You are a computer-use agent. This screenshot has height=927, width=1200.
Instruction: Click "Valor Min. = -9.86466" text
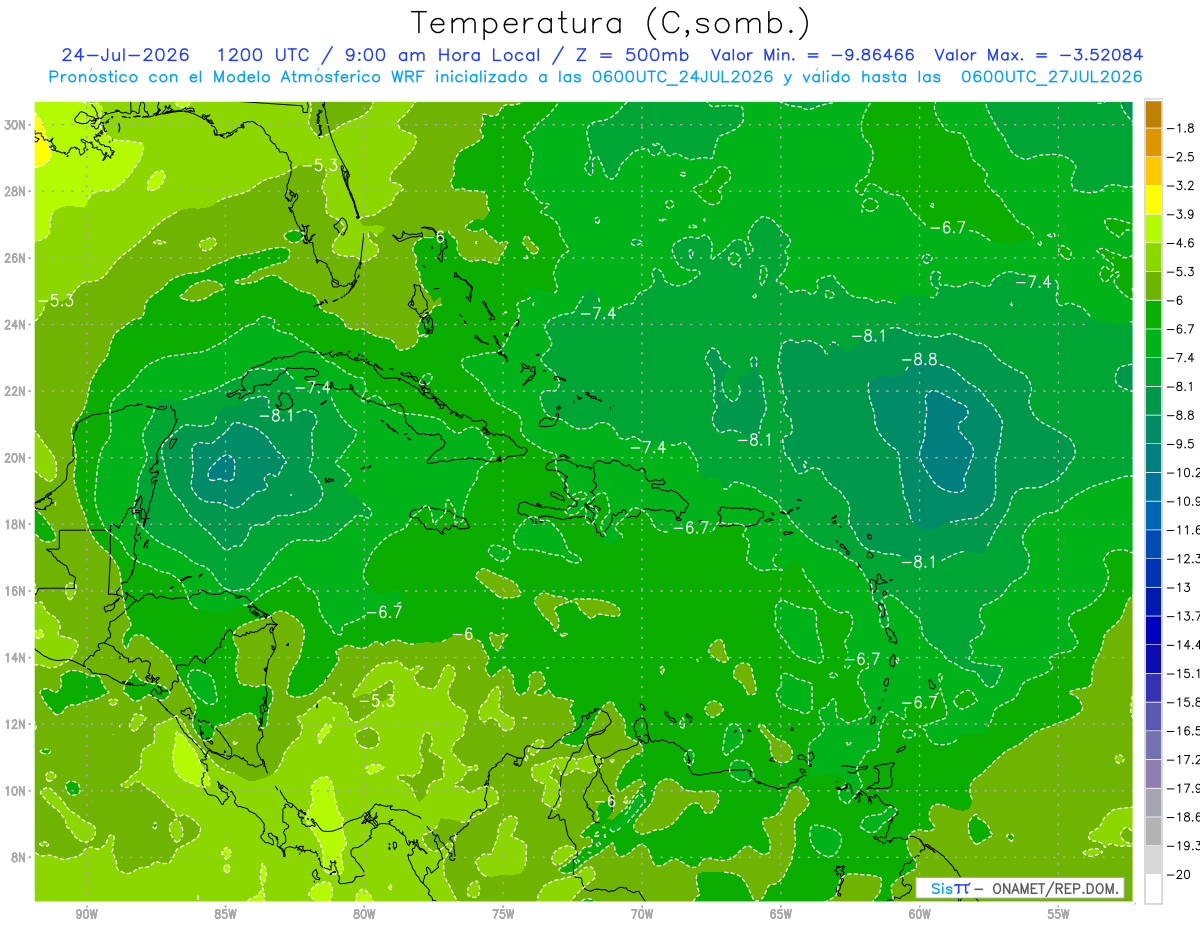[813, 55]
